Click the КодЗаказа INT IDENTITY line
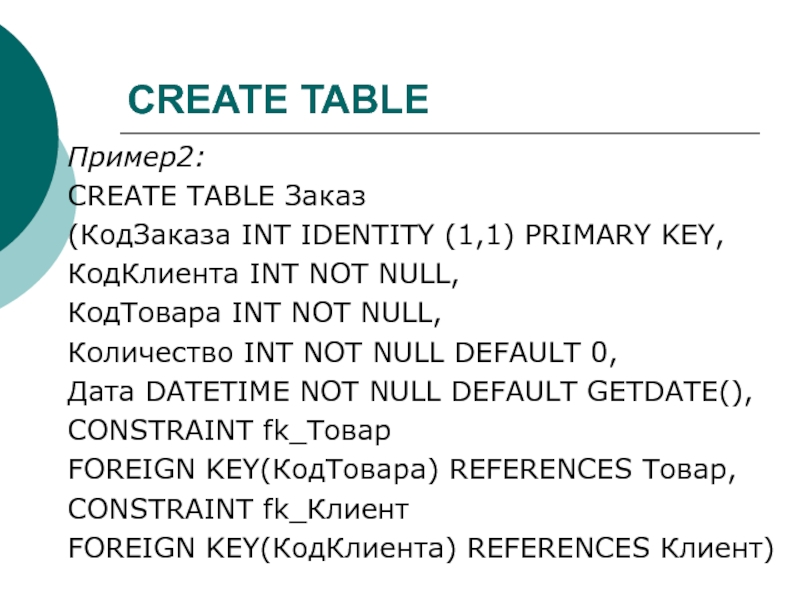The height and width of the screenshot is (600, 800). tap(396, 236)
